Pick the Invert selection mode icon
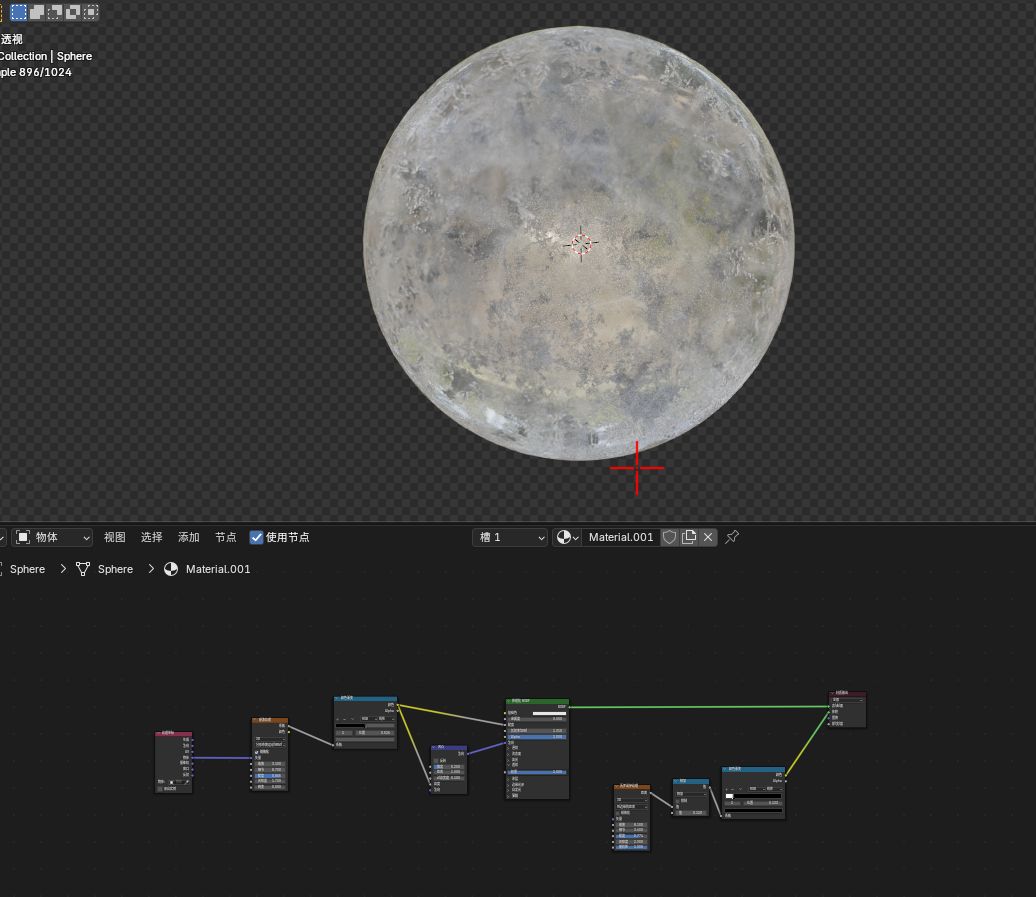This screenshot has height=897, width=1036. [x=73, y=12]
